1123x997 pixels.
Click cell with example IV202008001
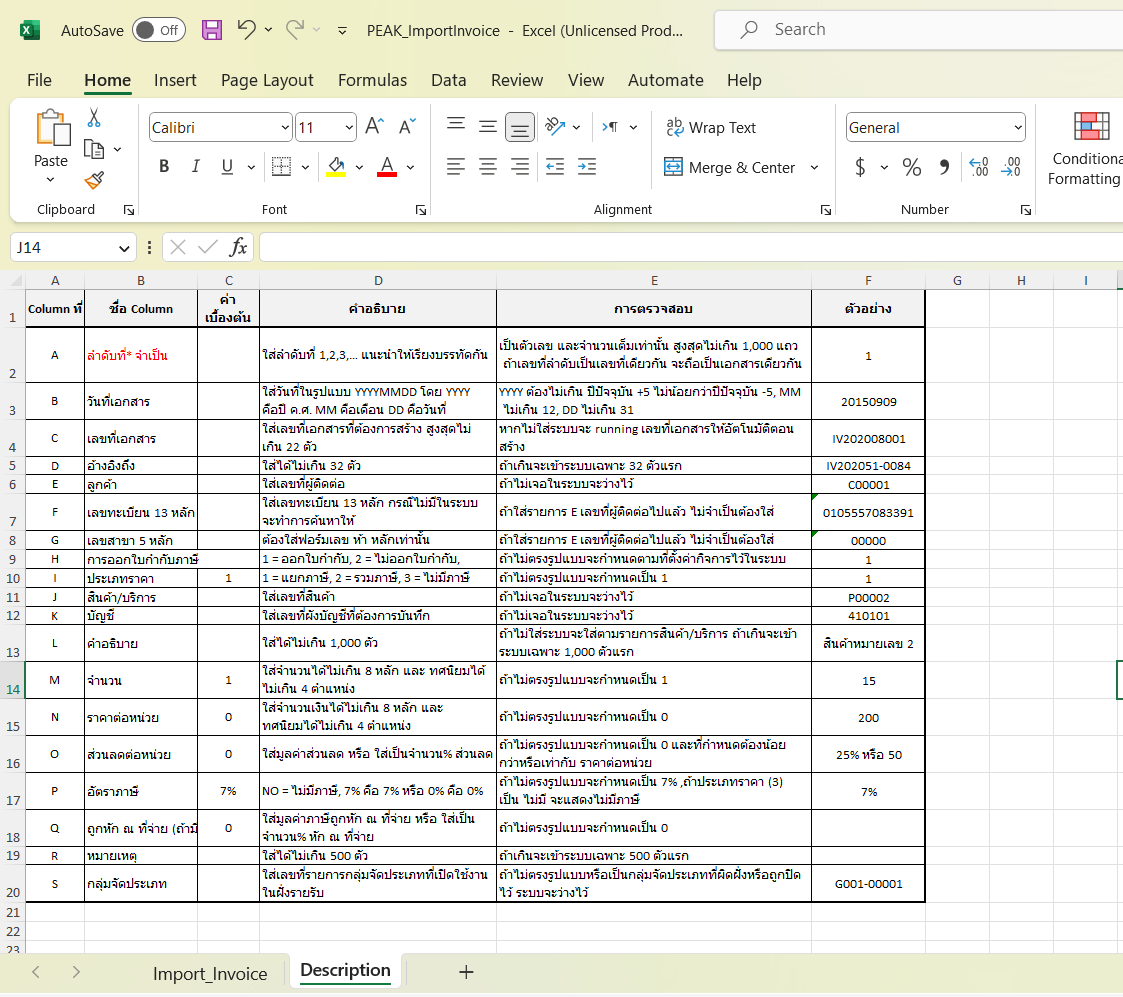coord(868,438)
